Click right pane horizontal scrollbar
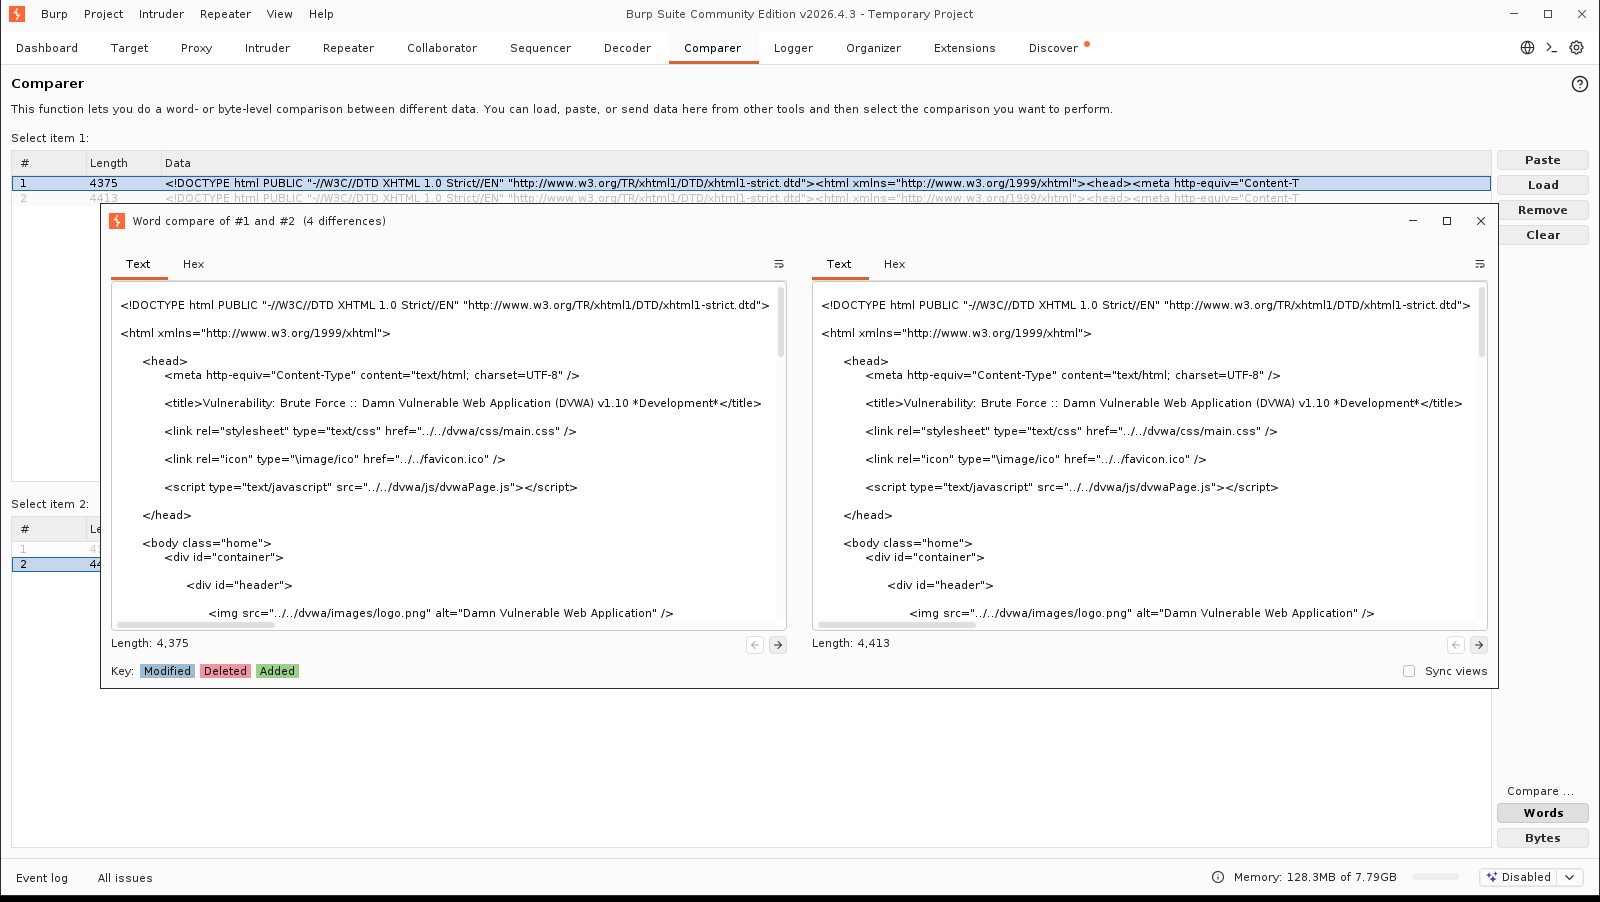This screenshot has height=902, width=1600. [x=897, y=624]
